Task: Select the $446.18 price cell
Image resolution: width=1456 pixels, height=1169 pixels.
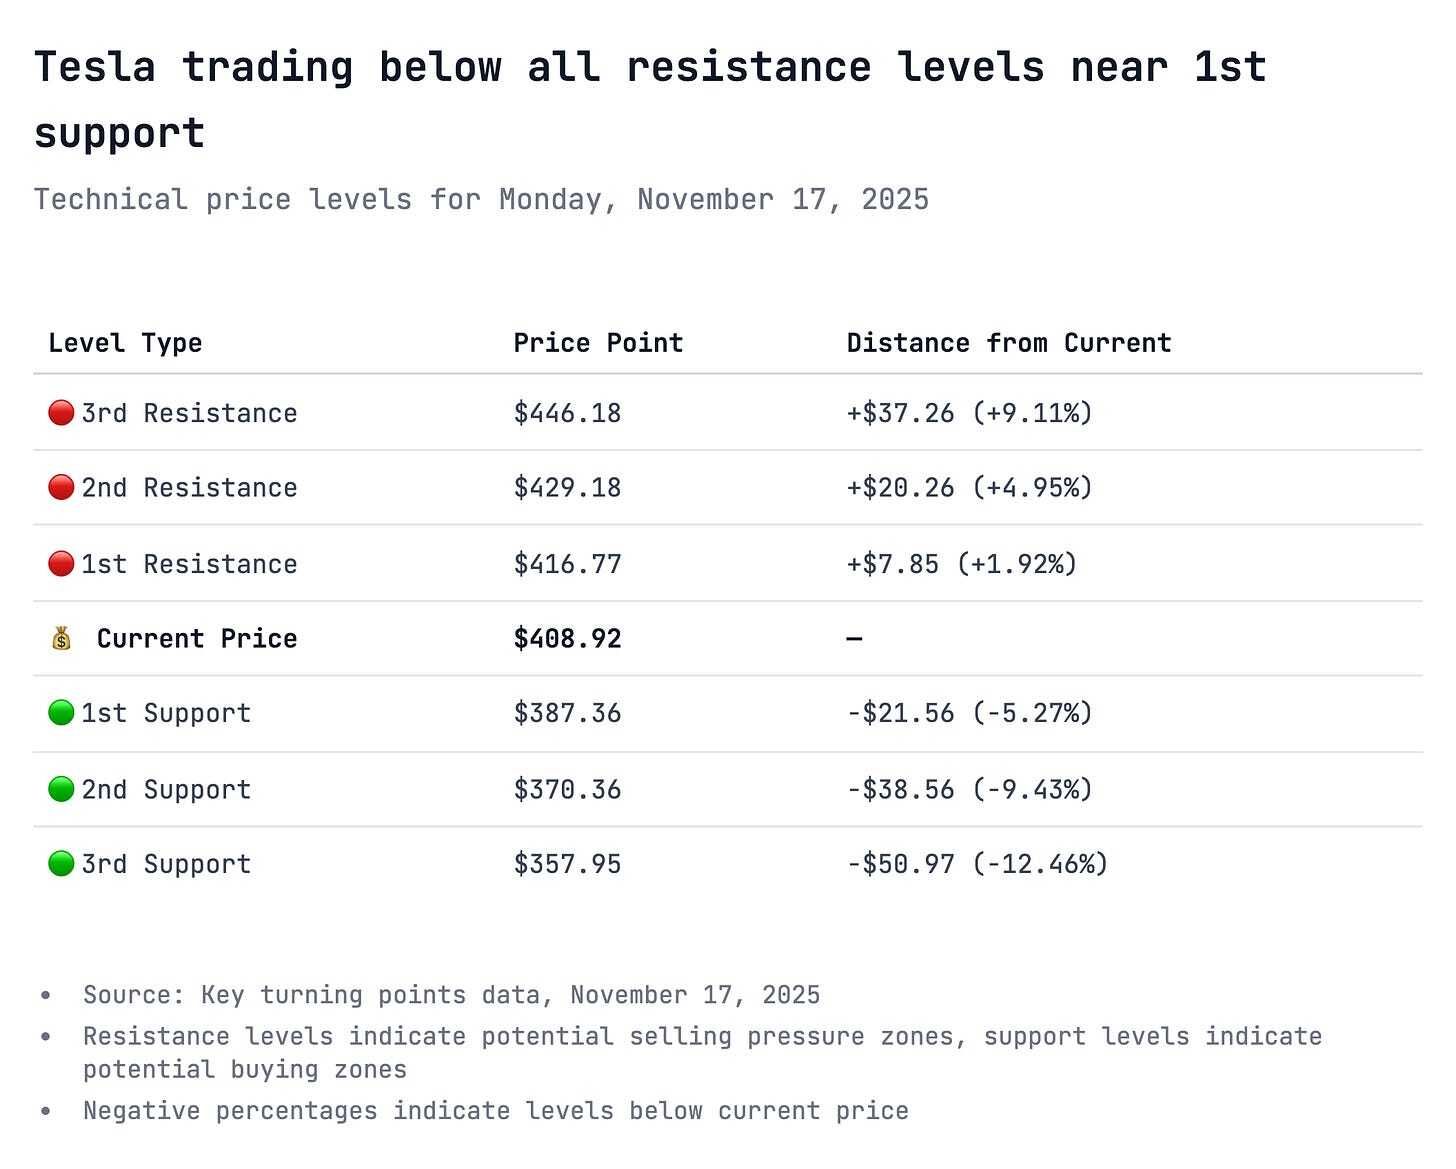Action: click(567, 413)
